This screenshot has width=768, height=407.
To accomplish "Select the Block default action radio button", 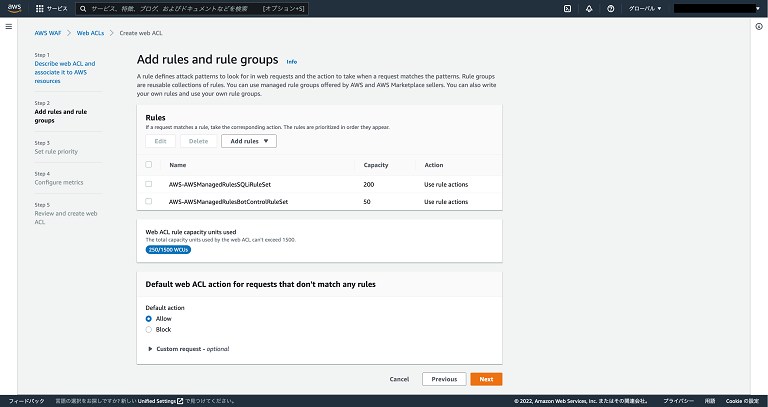I will (149, 328).
